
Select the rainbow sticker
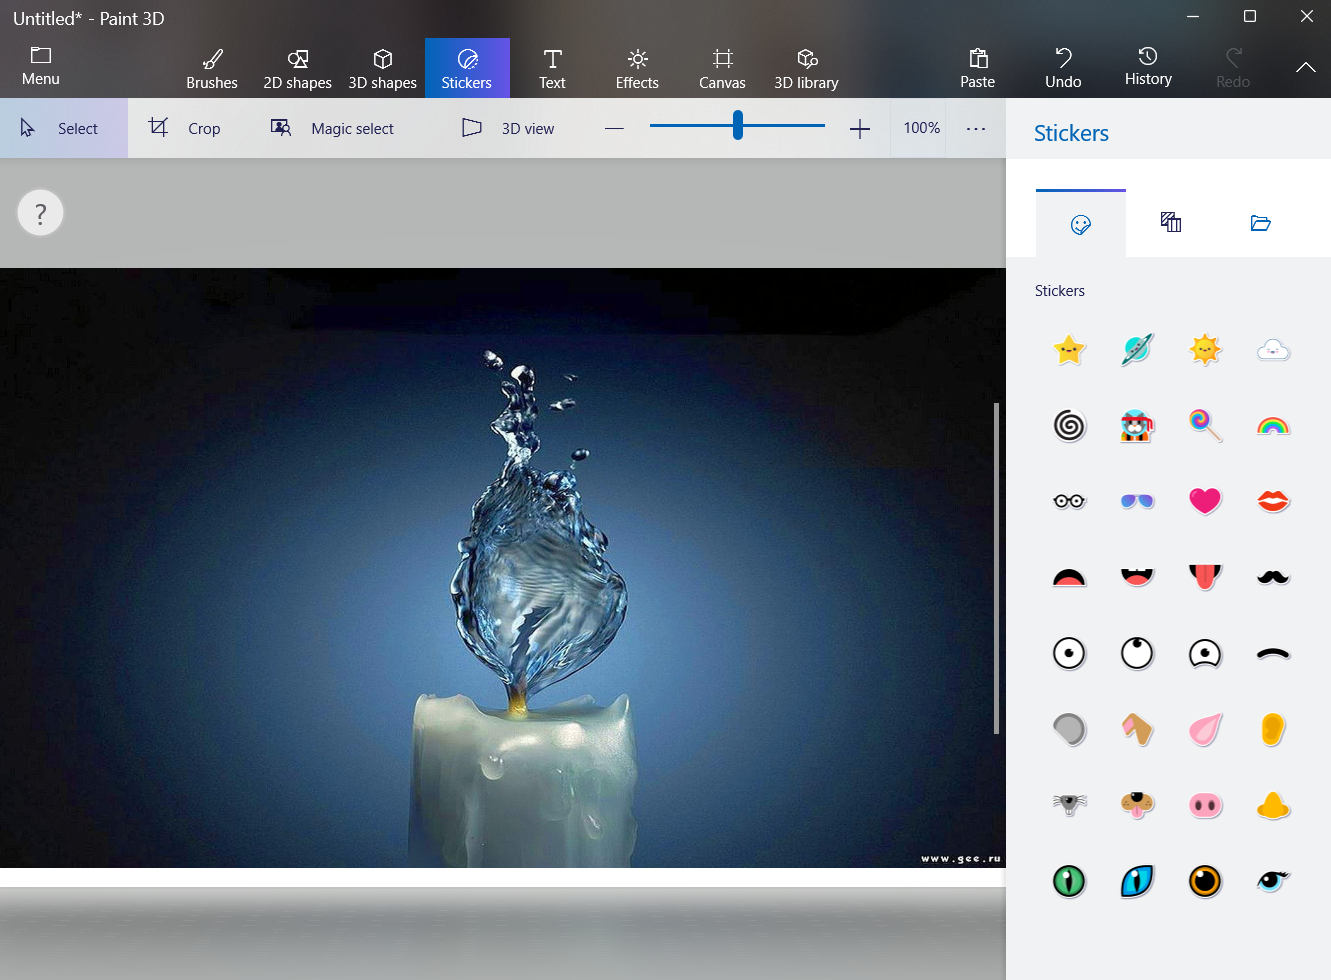point(1272,425)
